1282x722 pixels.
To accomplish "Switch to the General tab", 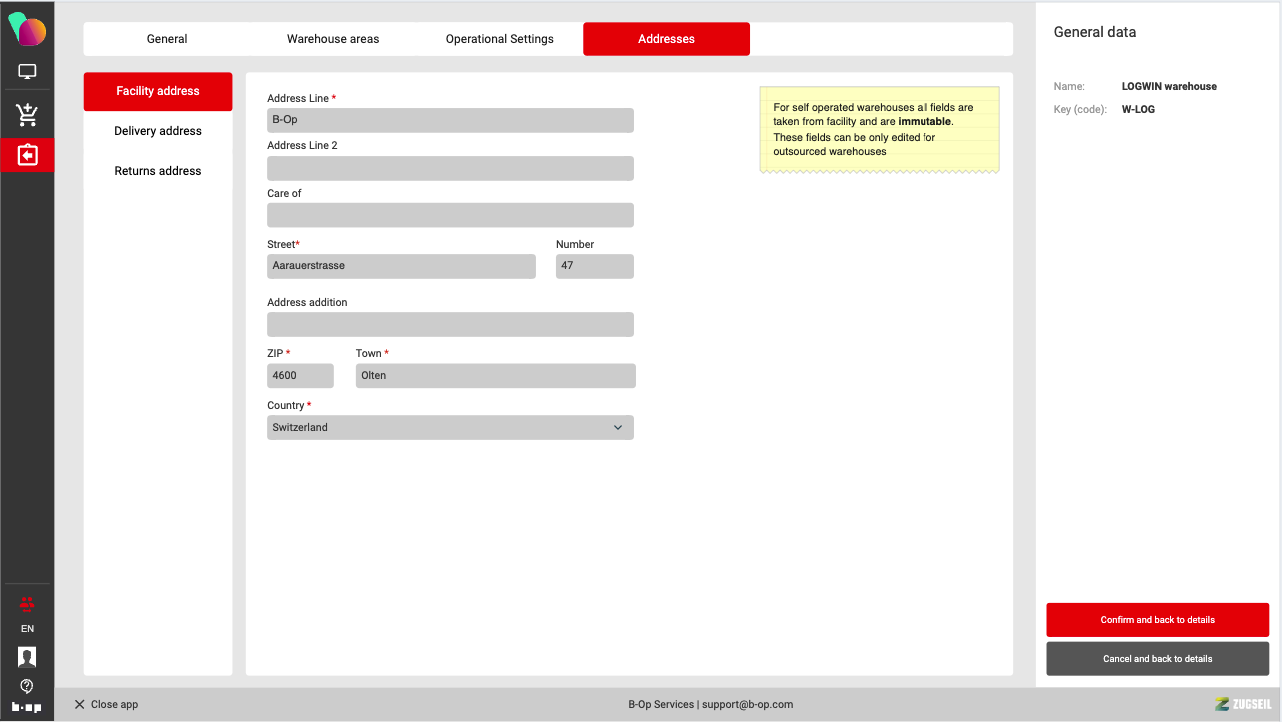I will [167, 39].
